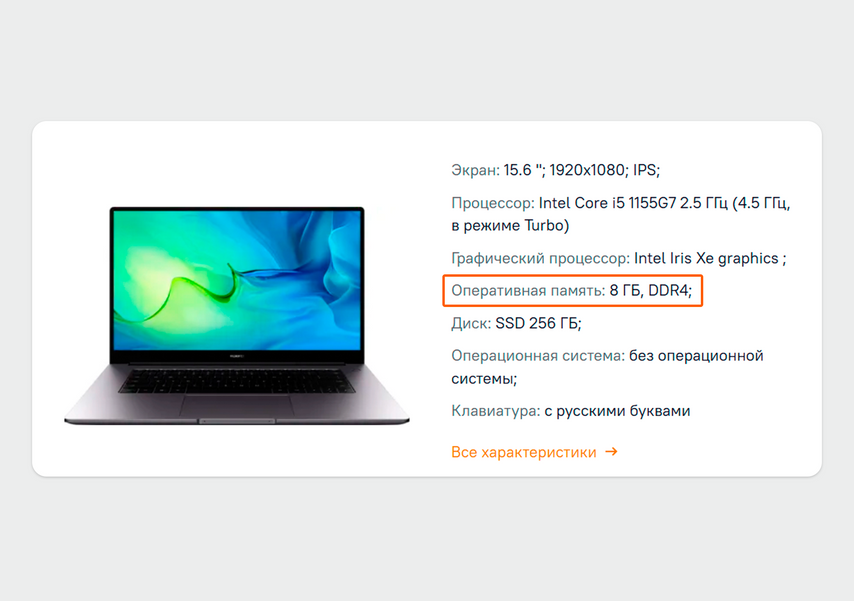Click the Операционная система specification line
This screenshot has height=601, width=854.
[607, 367]
